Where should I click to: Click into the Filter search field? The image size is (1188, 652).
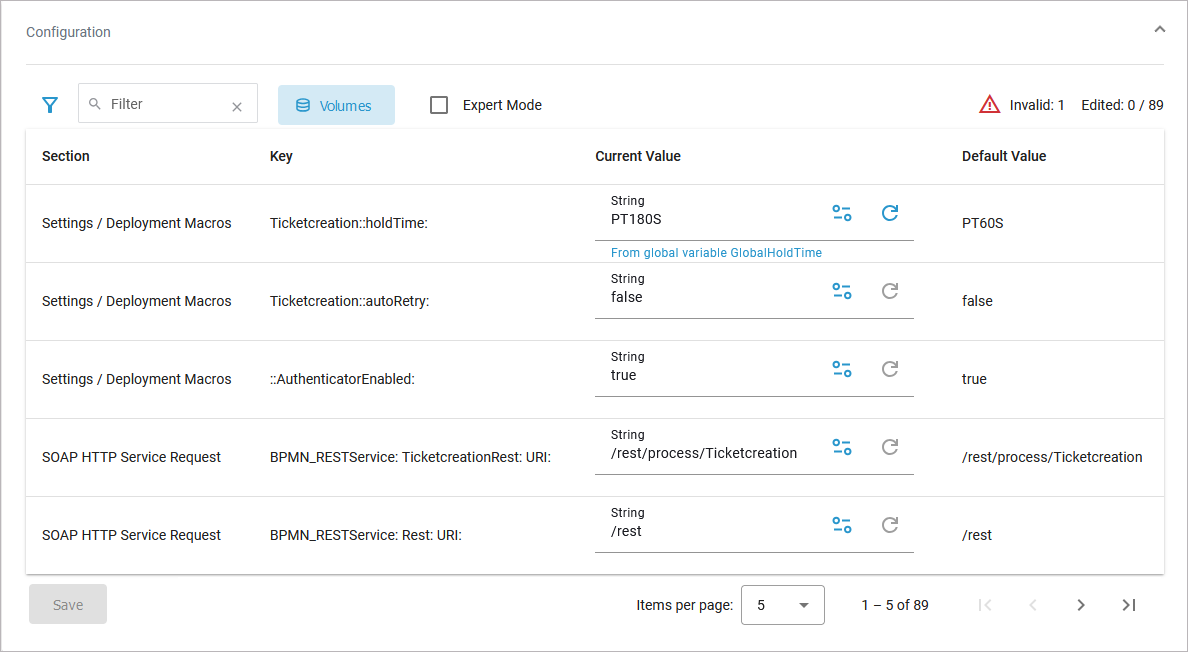point(165,104)
